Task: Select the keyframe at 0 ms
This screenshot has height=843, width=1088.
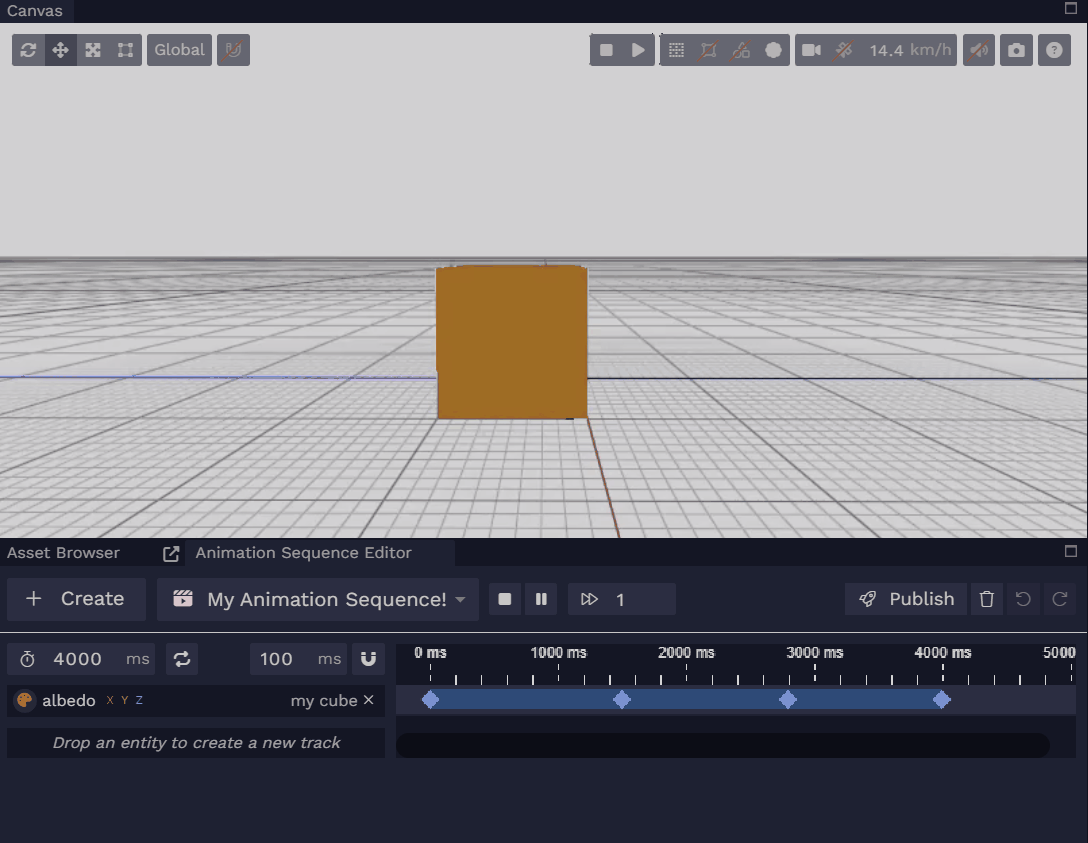Action: (430, 700)
